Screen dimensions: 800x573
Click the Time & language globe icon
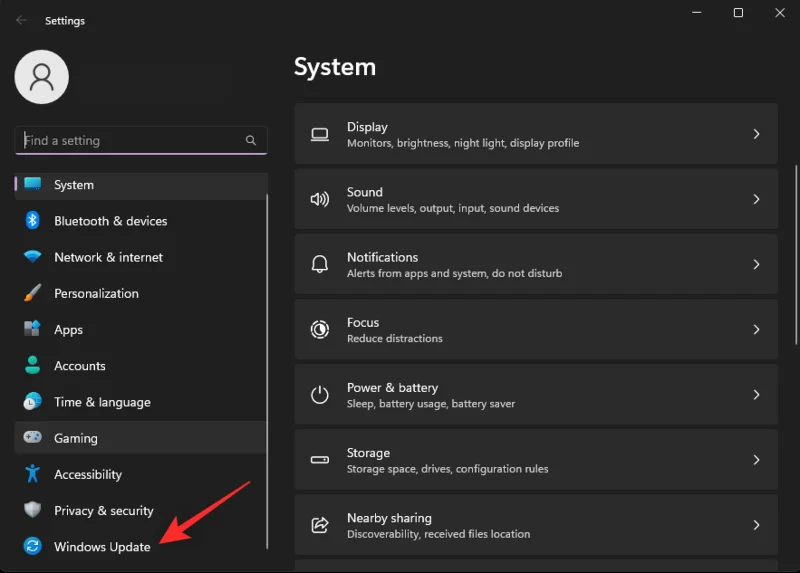pos(33,402)
